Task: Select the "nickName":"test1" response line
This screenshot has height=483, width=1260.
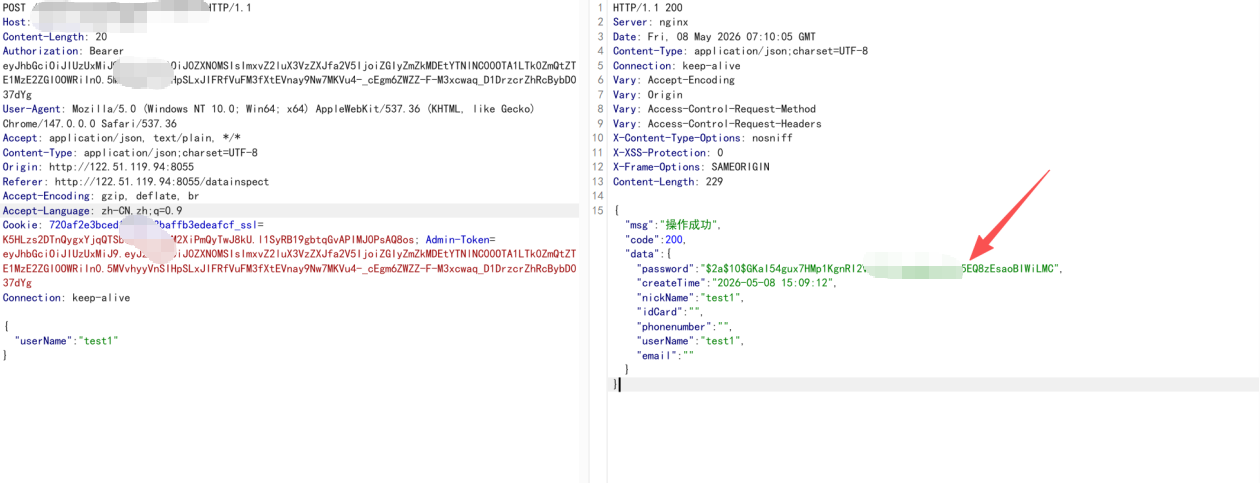Action: (x=692, y=298)
